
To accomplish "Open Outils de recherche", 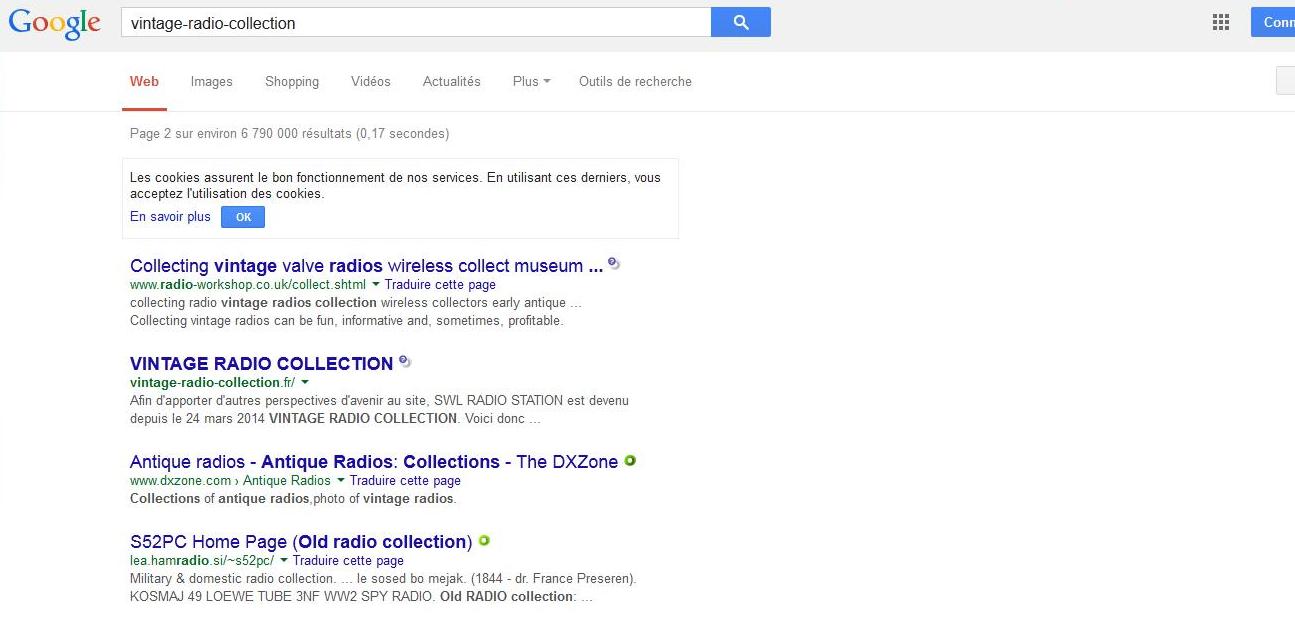I will pyautogui.click(x=635, y=82).
